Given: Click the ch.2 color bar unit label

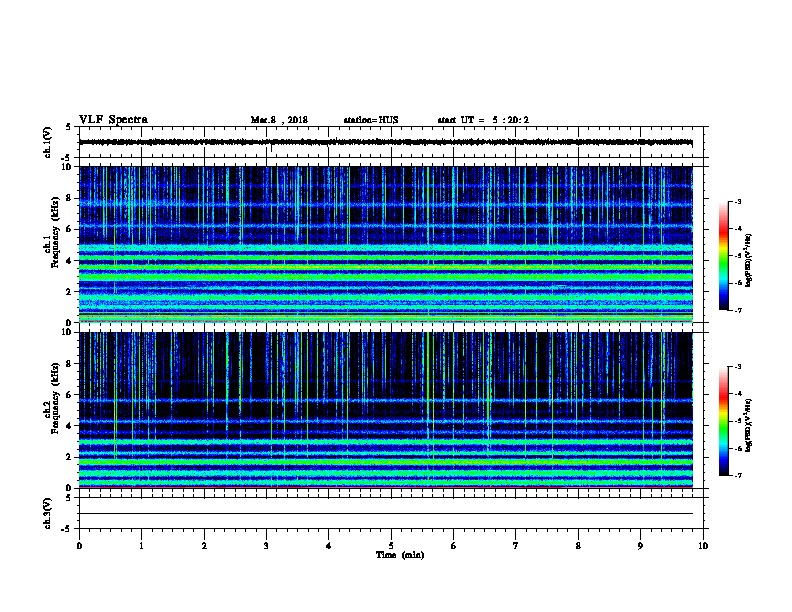Looking at the screenshot, I should 749,425.
